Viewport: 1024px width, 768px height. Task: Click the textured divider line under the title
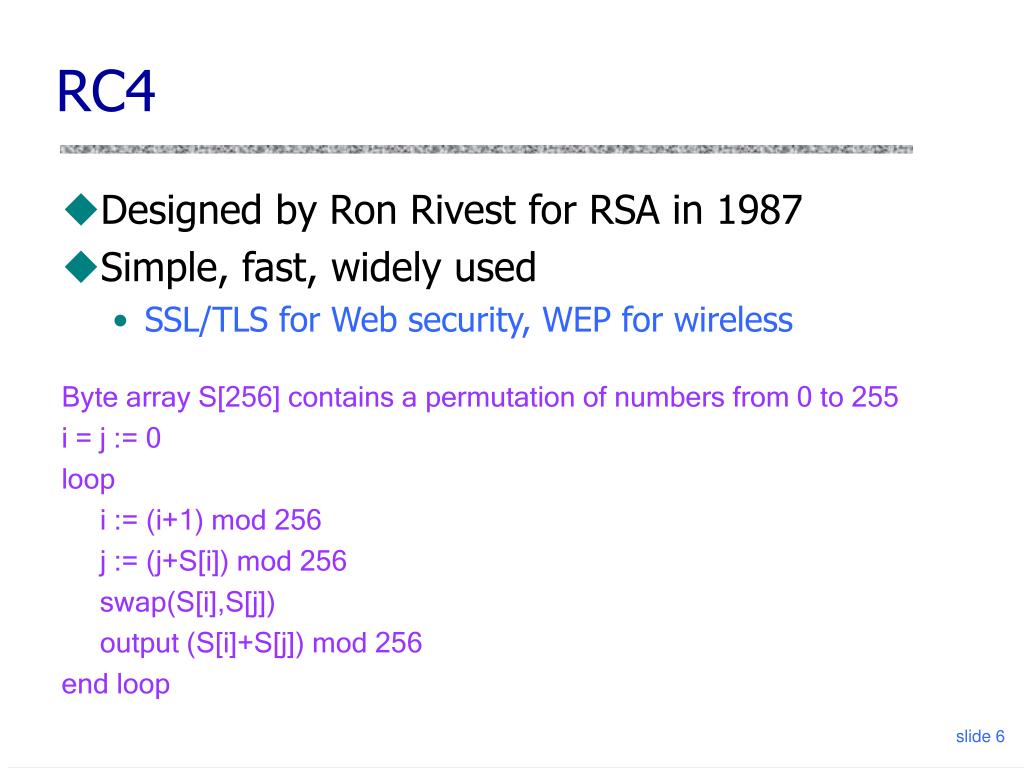486,149
